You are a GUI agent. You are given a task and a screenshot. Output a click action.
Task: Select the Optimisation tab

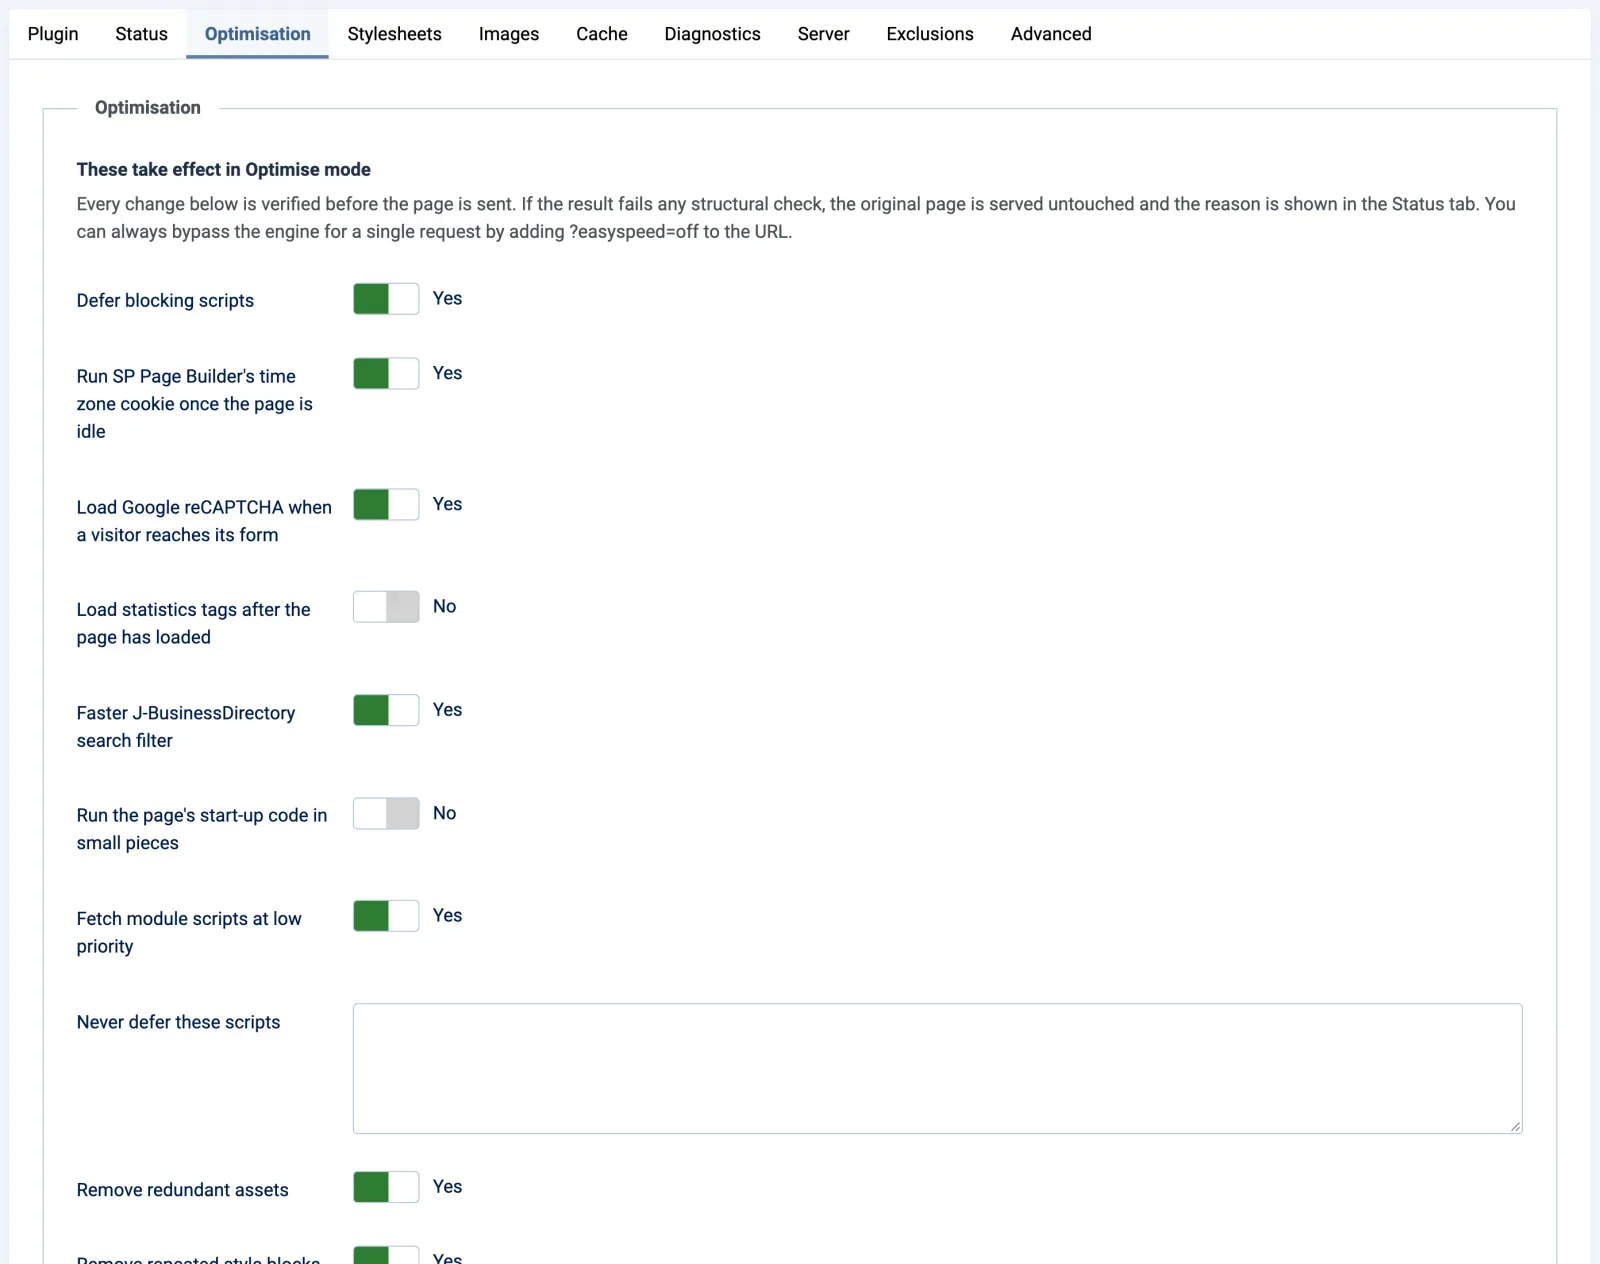click(257, 34)
